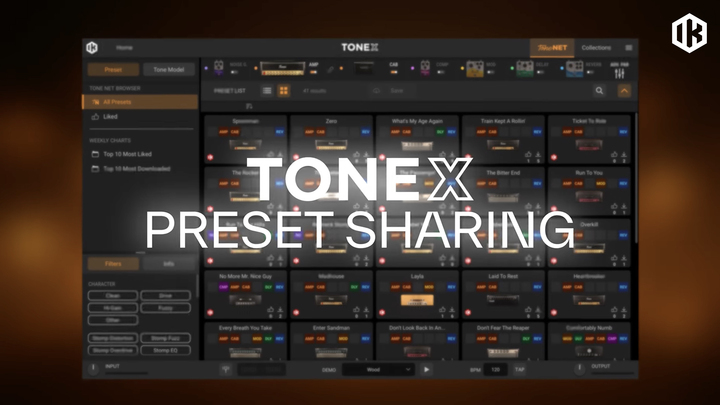
Task: Toggle the Clean character filter
Action: [x=110, y=296]
